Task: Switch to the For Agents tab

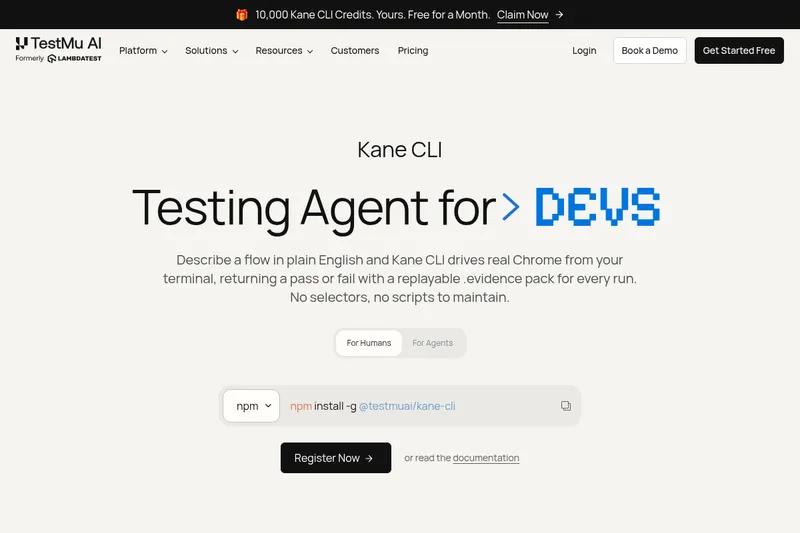Action: pos(433,343)
